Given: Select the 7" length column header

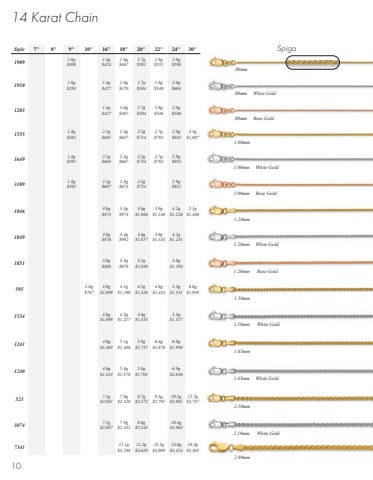Looking at the screenshot, I should [36, 49].
